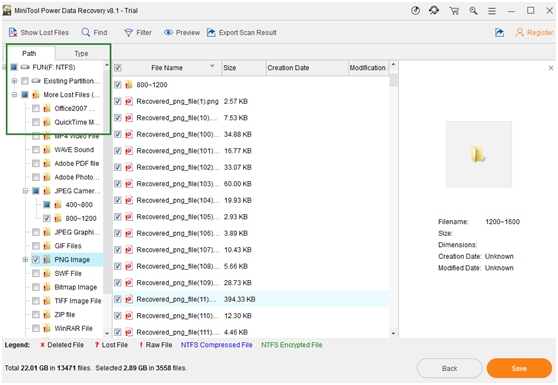
Task: Click the shopping cart icon
Action: [454, 11]
